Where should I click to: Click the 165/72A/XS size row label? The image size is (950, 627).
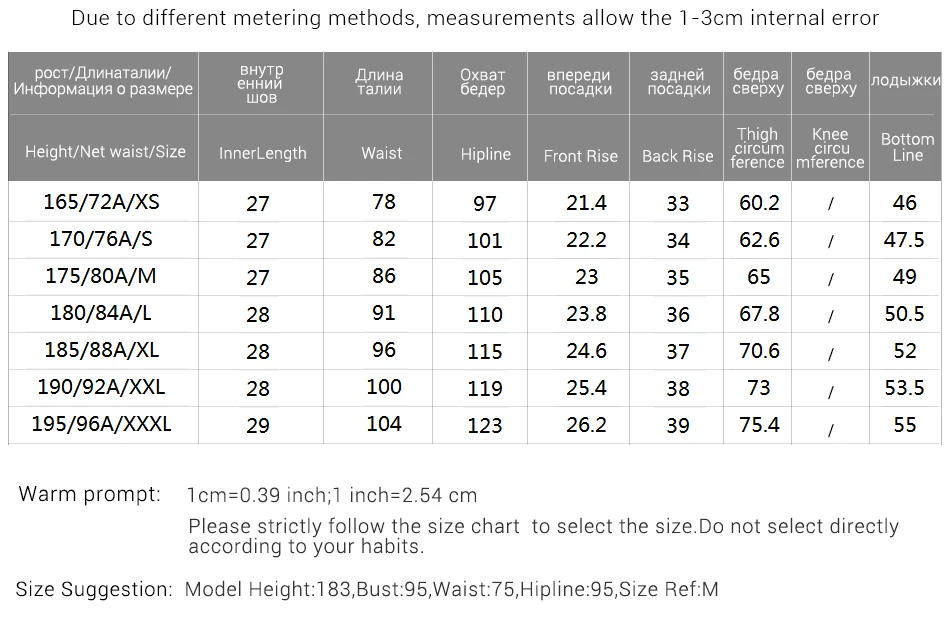(101, 202)
